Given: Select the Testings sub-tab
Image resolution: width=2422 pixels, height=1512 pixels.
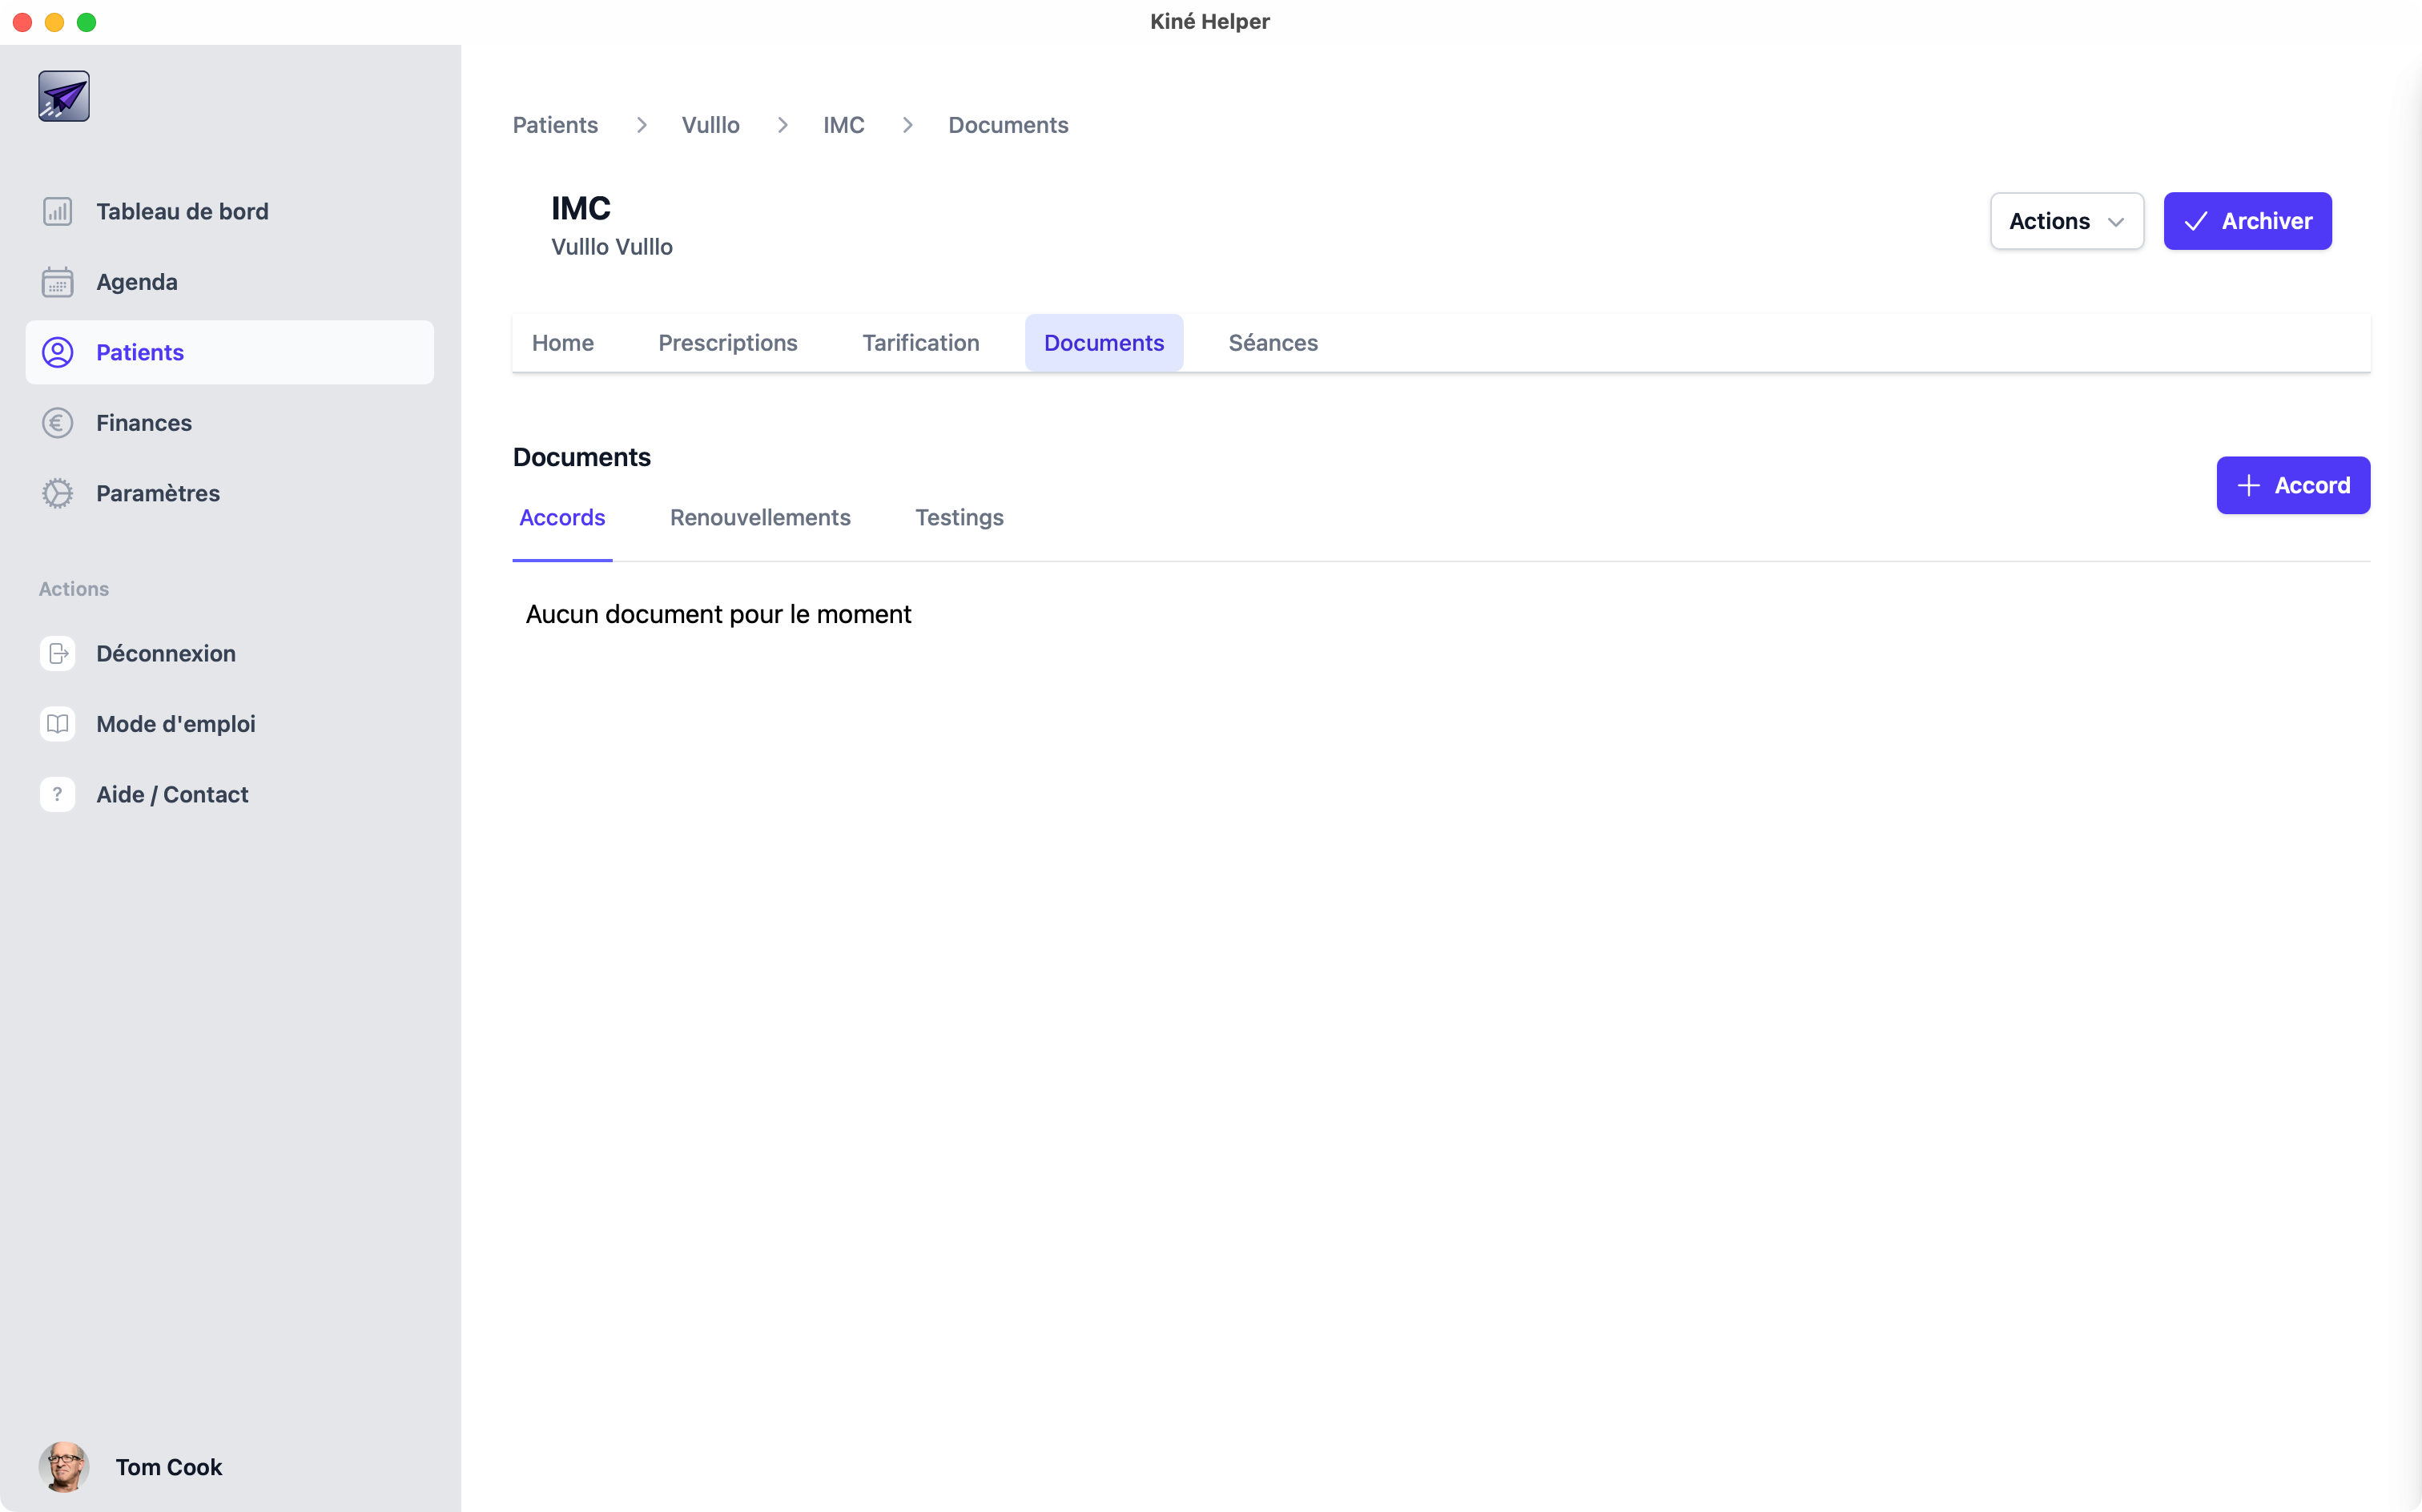Looking at the screenshot, I should coord(958,518).
